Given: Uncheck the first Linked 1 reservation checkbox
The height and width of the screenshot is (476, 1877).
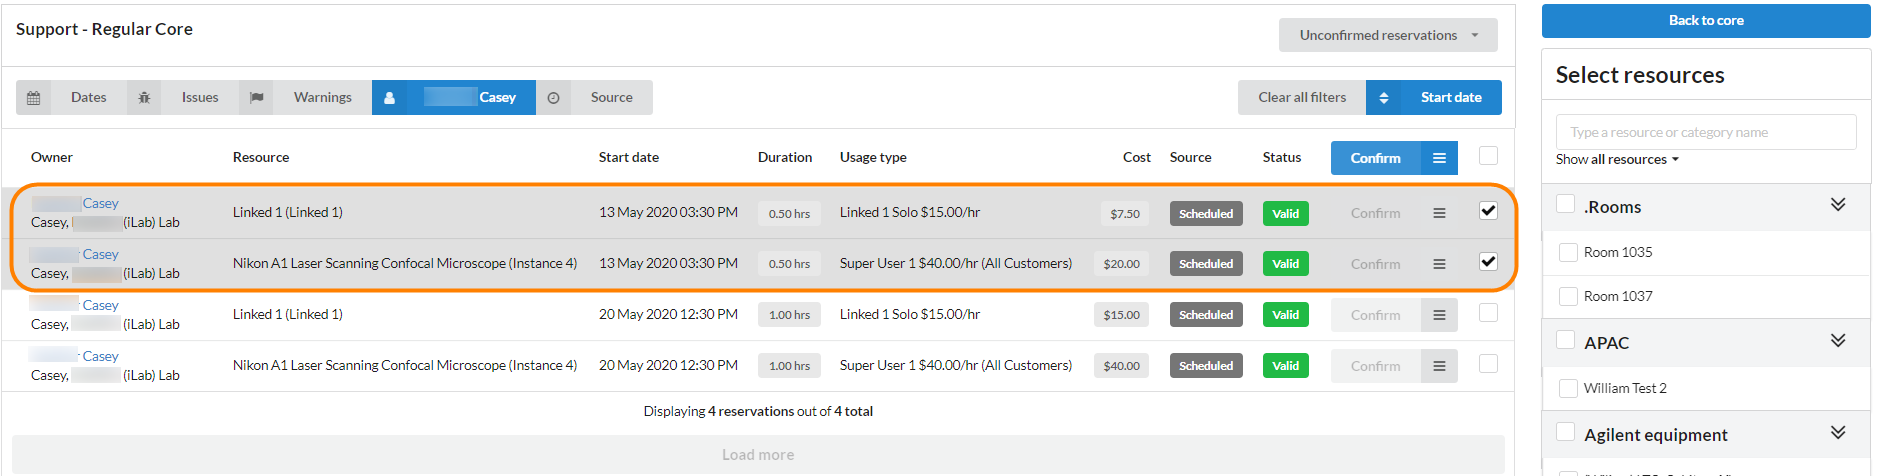Looking at the screenshot, I should [1488, 210].
